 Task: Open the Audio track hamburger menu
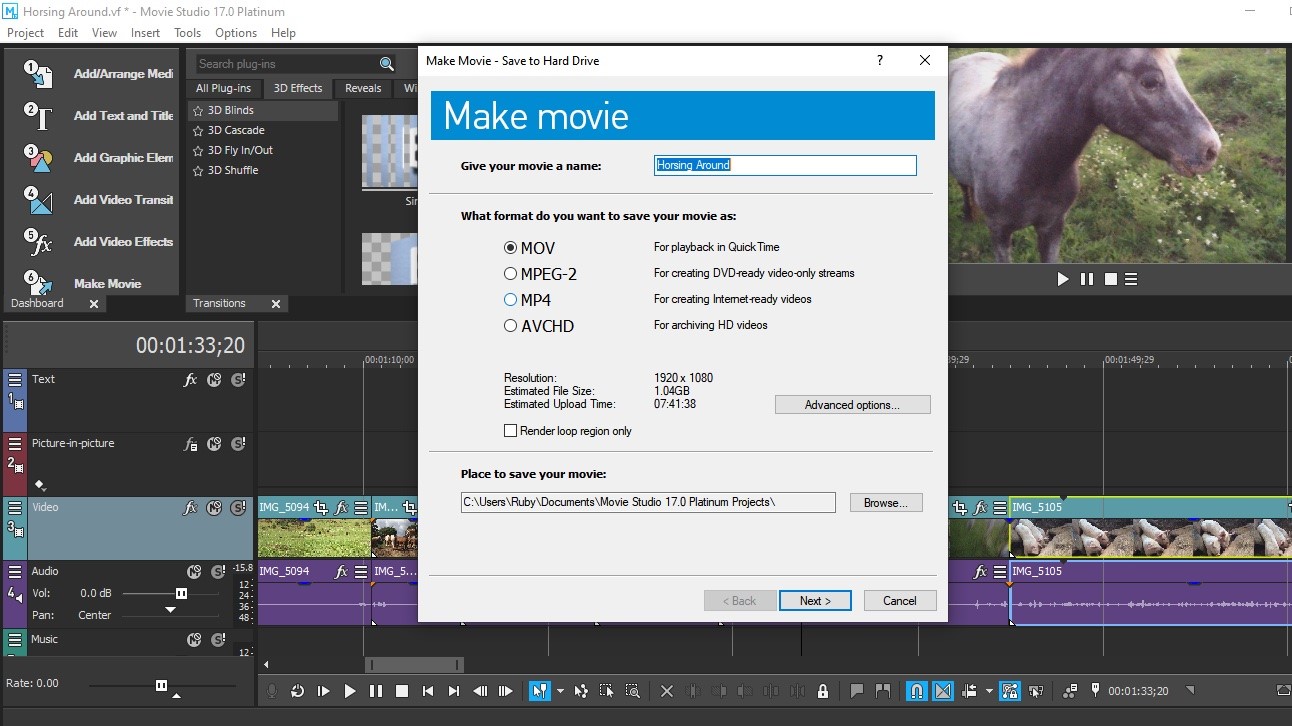coord(15,572)
